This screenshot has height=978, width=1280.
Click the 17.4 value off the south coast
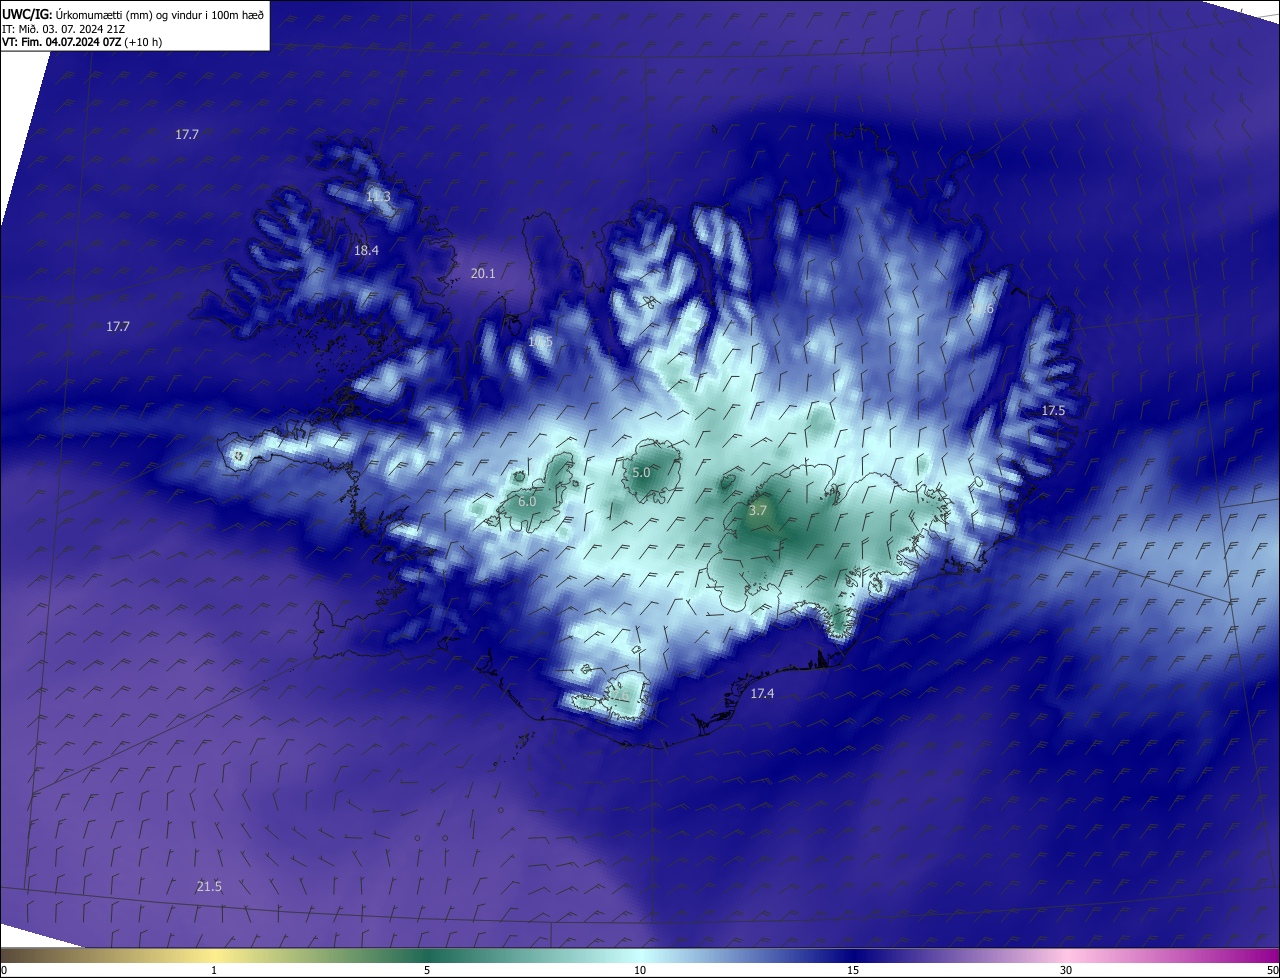(762, 693)
